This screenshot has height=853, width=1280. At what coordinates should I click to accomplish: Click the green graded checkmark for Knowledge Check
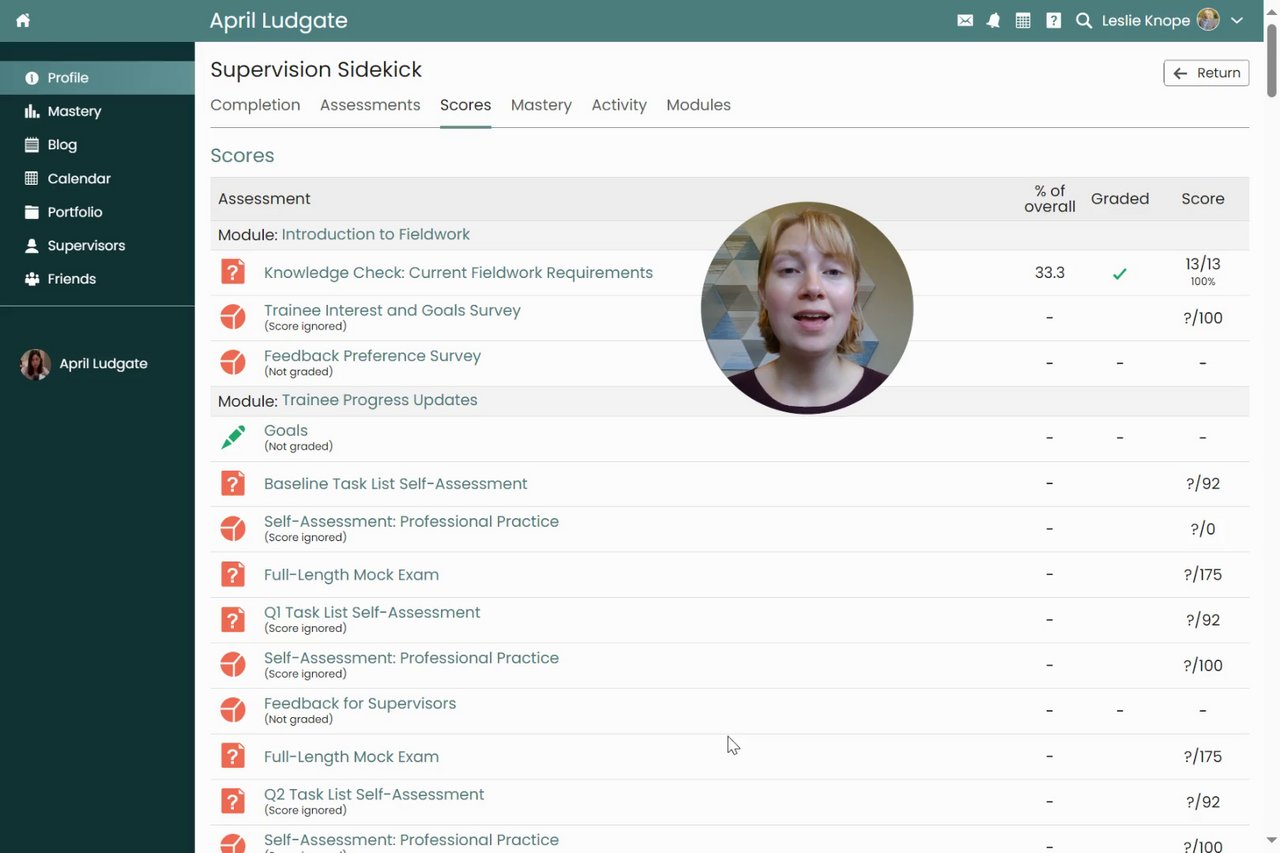pyautogui.click(x=1120, y=273)
